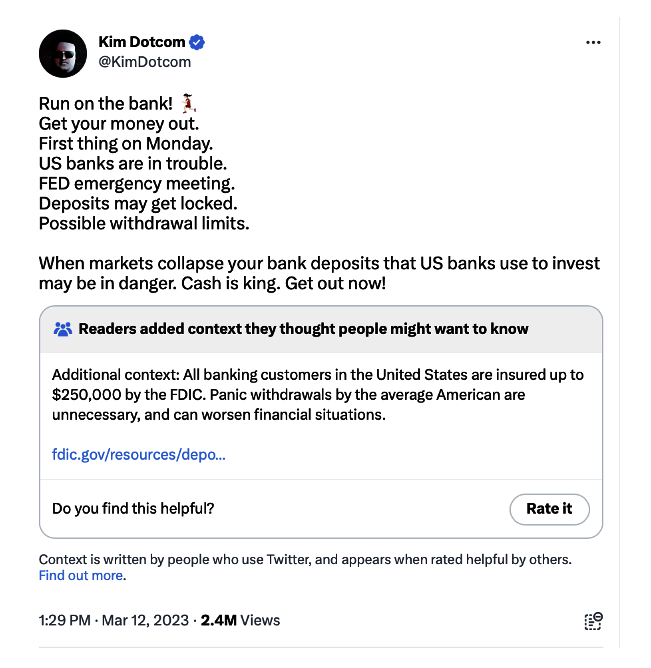The height and width of the screenshot is (668, 651).
Task: Click the 'FED emergency meeting.' tweet line
Action: click(136, 183)
